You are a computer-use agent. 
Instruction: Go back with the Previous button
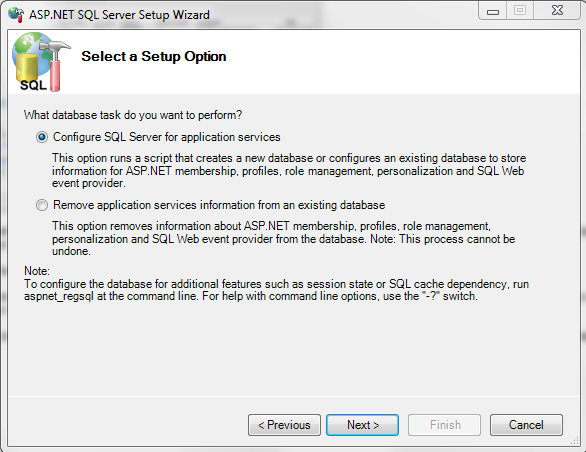[284, 425]
